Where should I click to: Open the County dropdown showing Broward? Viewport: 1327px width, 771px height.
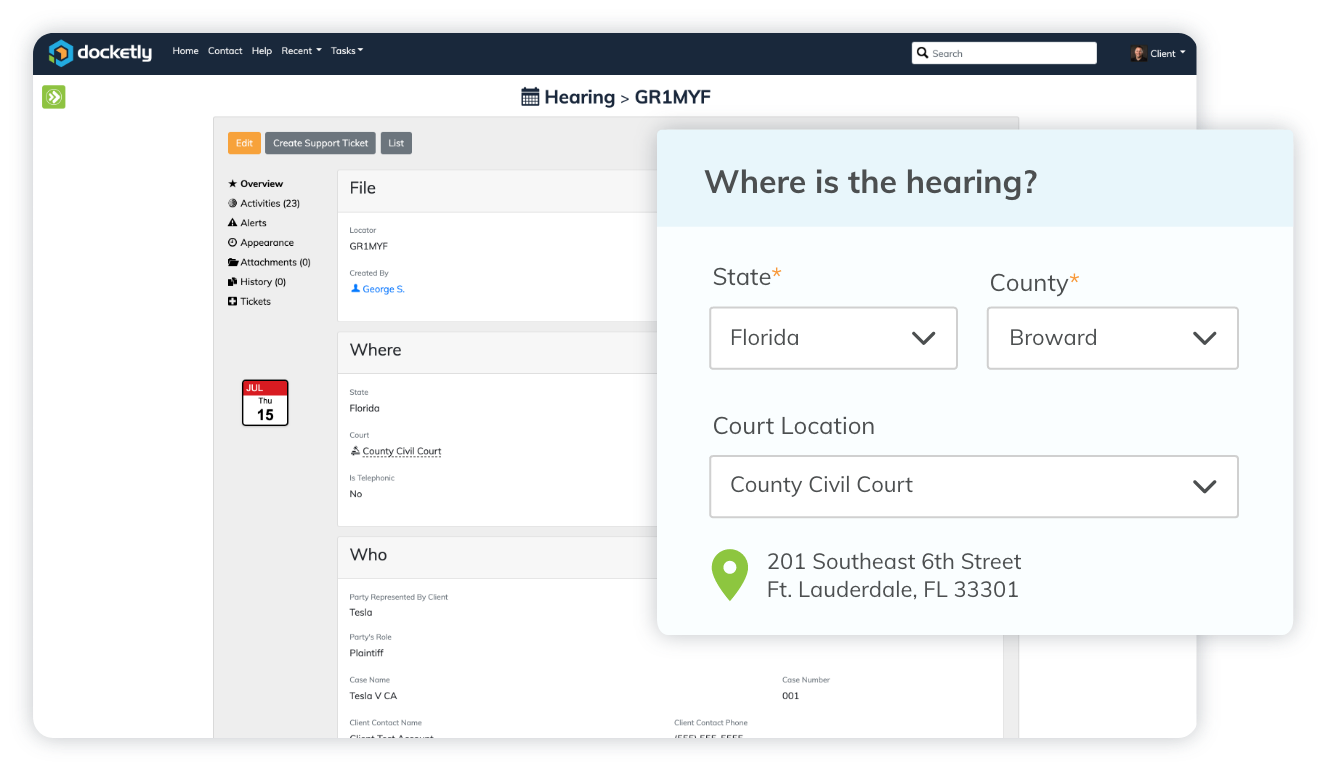(x=1112, y=338)
